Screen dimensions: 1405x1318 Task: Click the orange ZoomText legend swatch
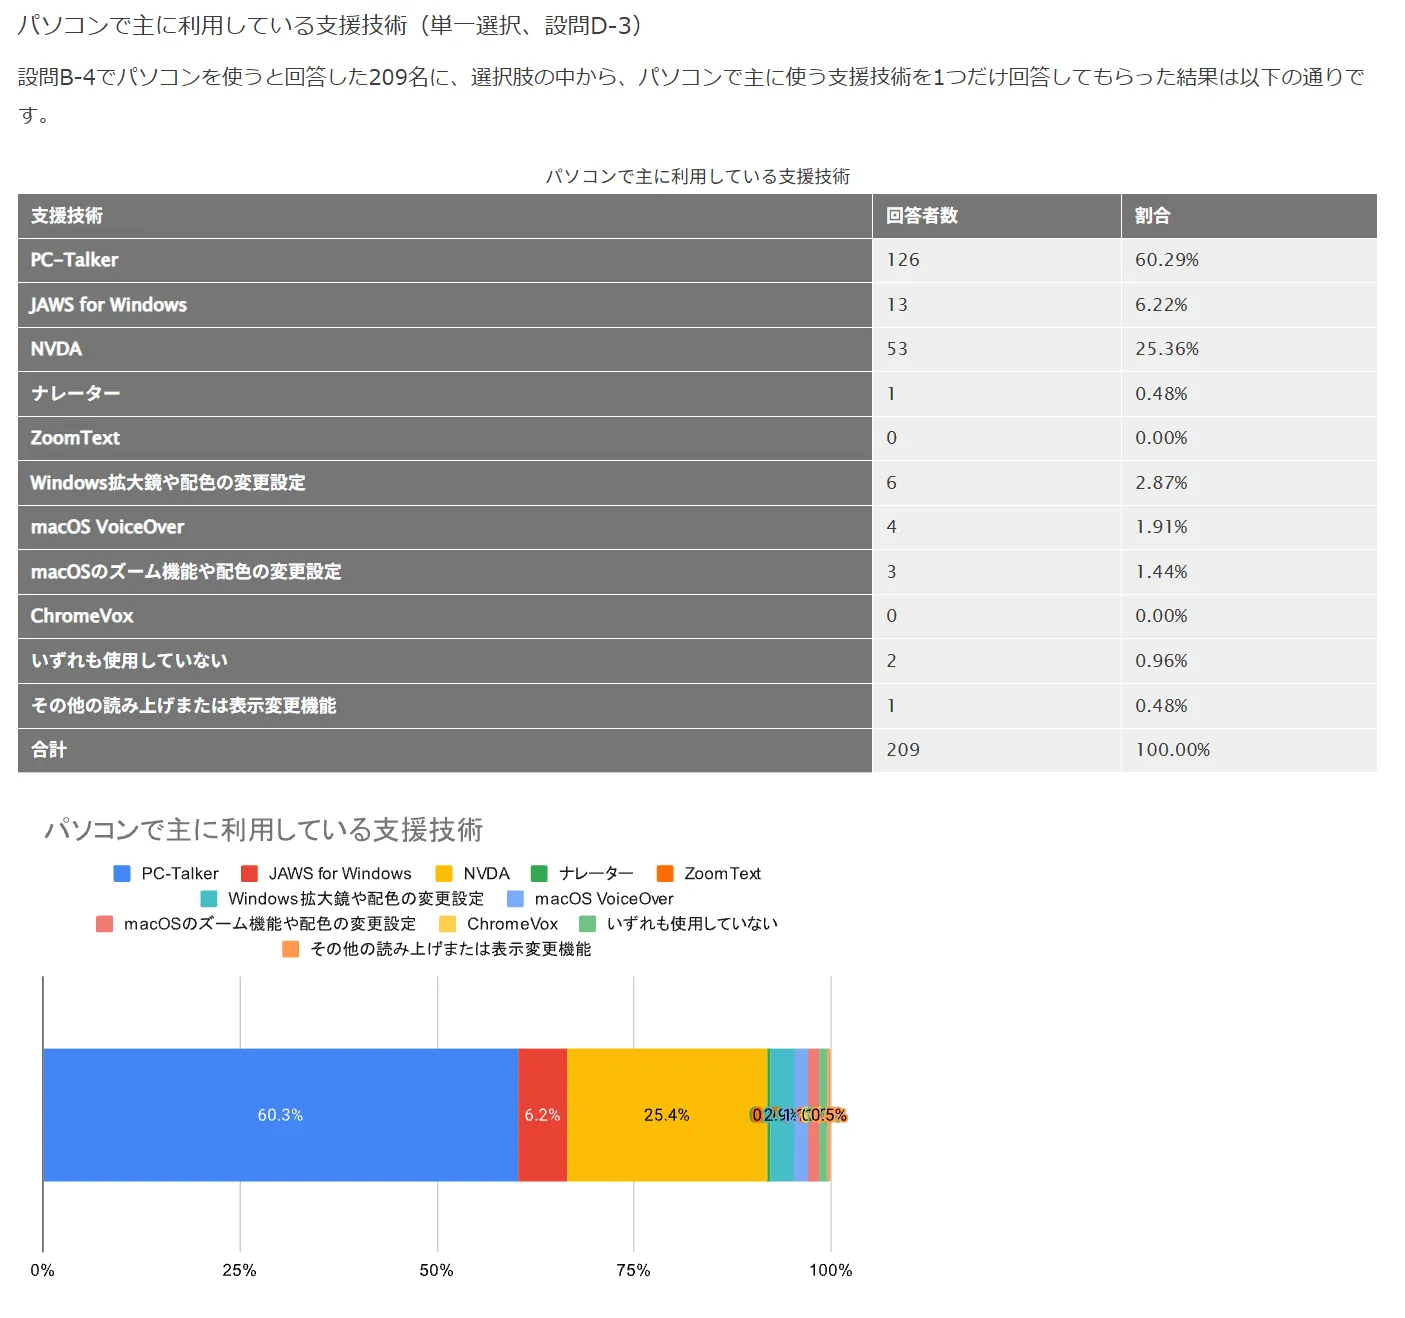665,874
